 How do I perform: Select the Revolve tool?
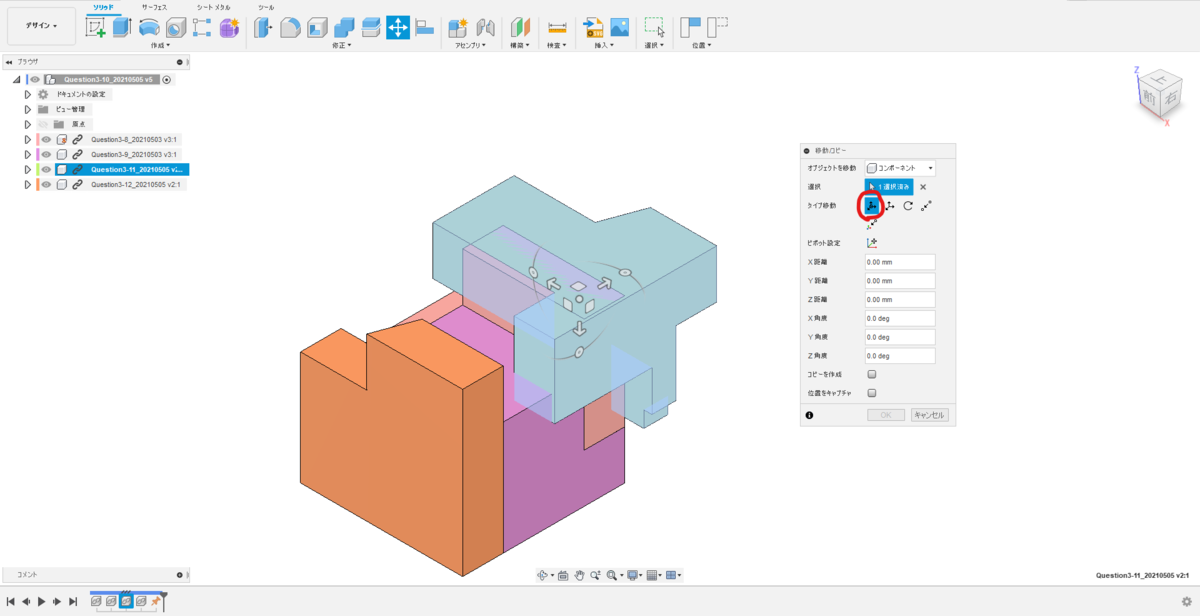149,28
